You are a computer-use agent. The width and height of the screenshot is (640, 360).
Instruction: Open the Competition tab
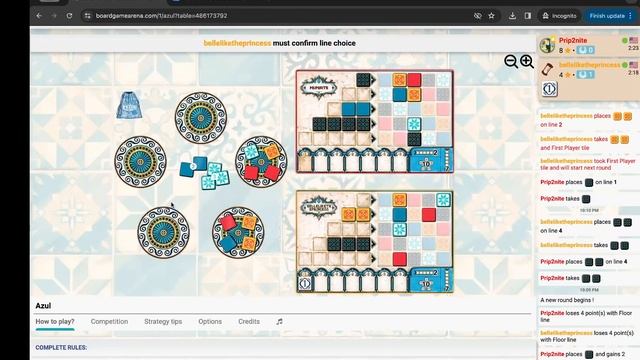[x=109, y=322]
